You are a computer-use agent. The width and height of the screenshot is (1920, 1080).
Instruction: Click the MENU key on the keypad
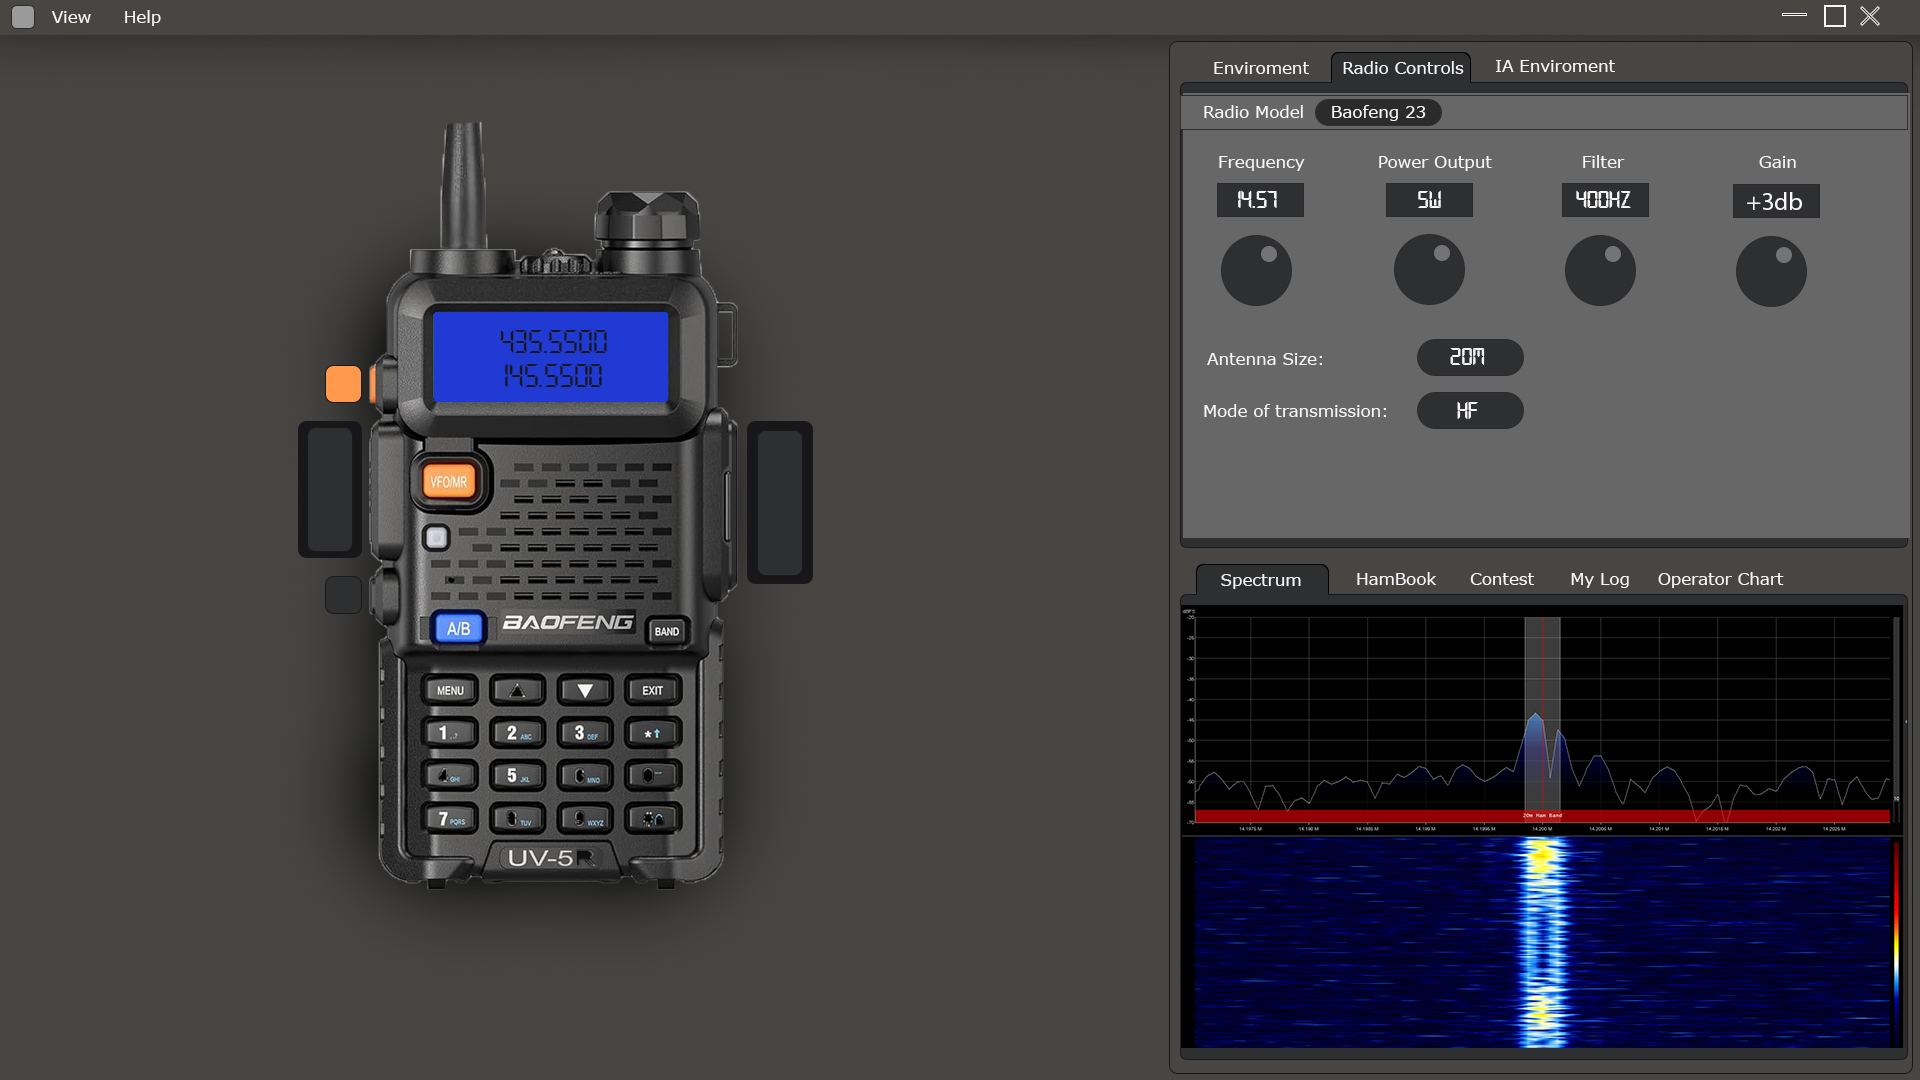(x=450, y=690)
